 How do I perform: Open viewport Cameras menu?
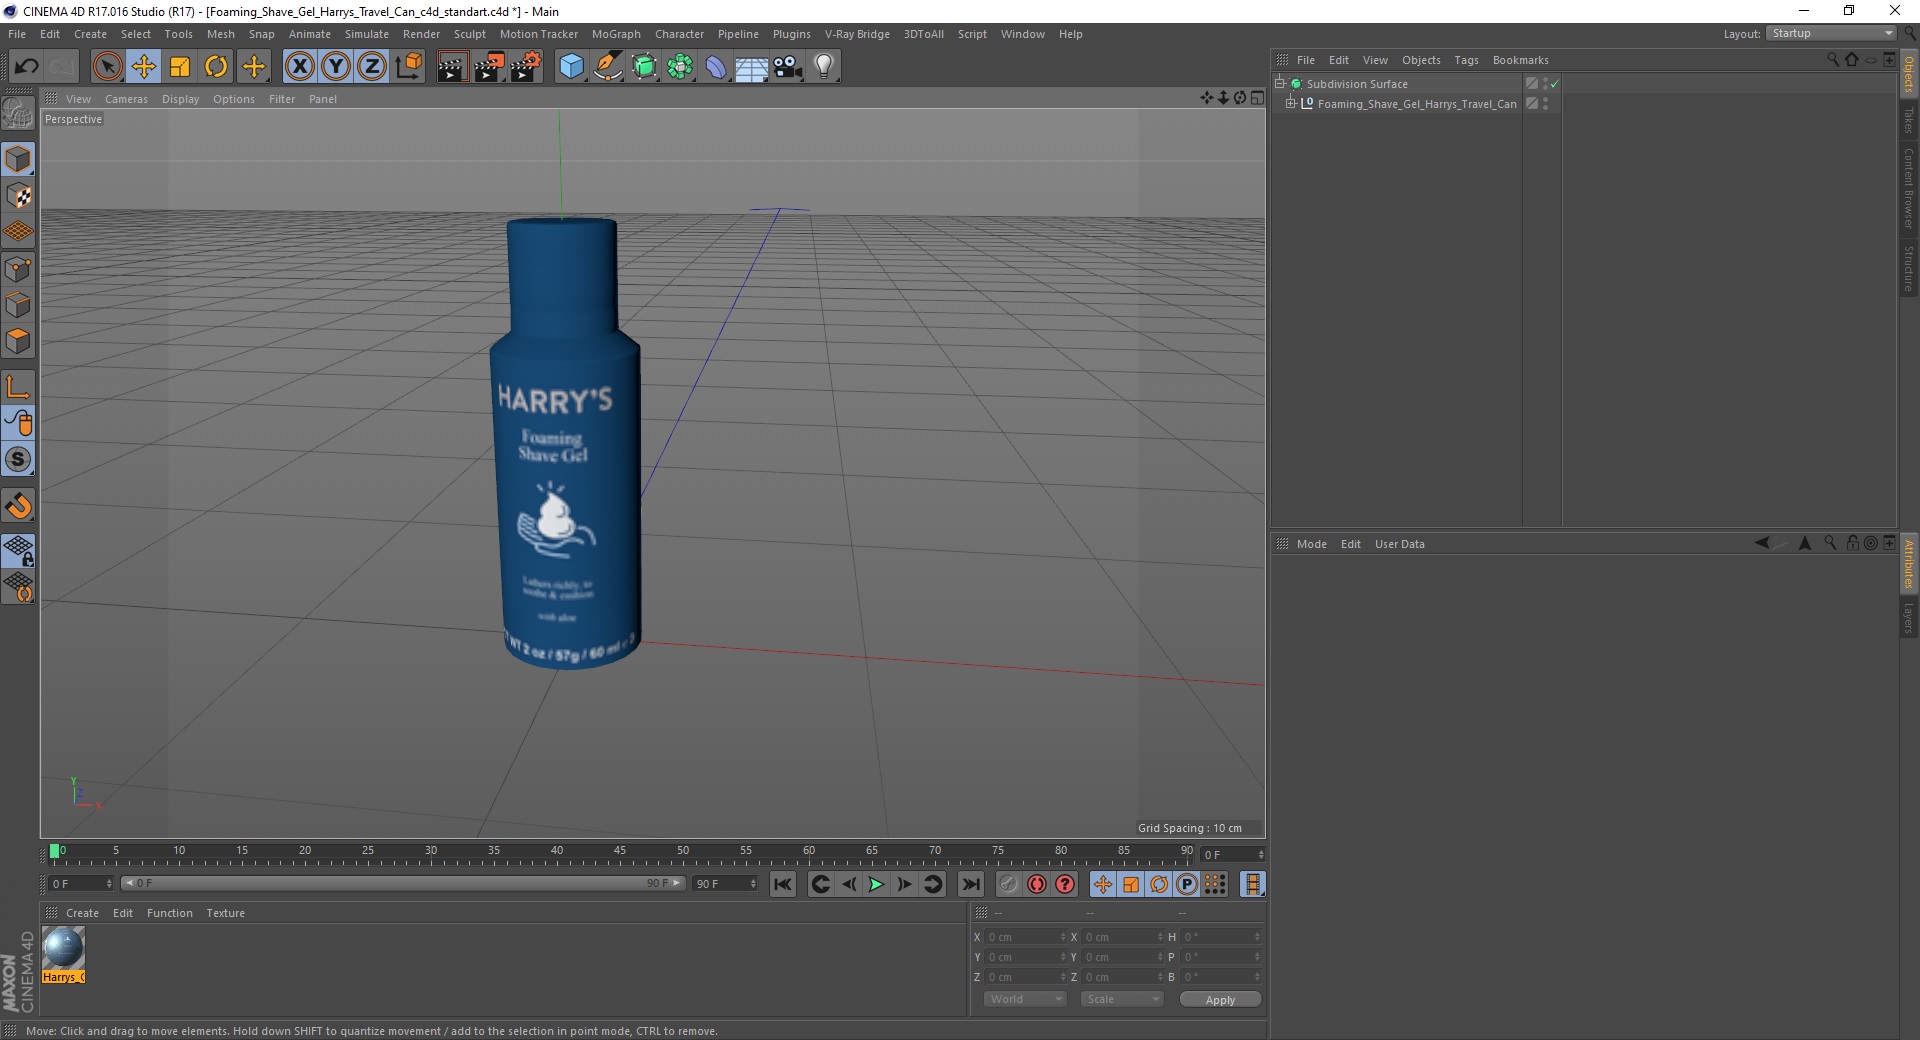click(126, 99)
